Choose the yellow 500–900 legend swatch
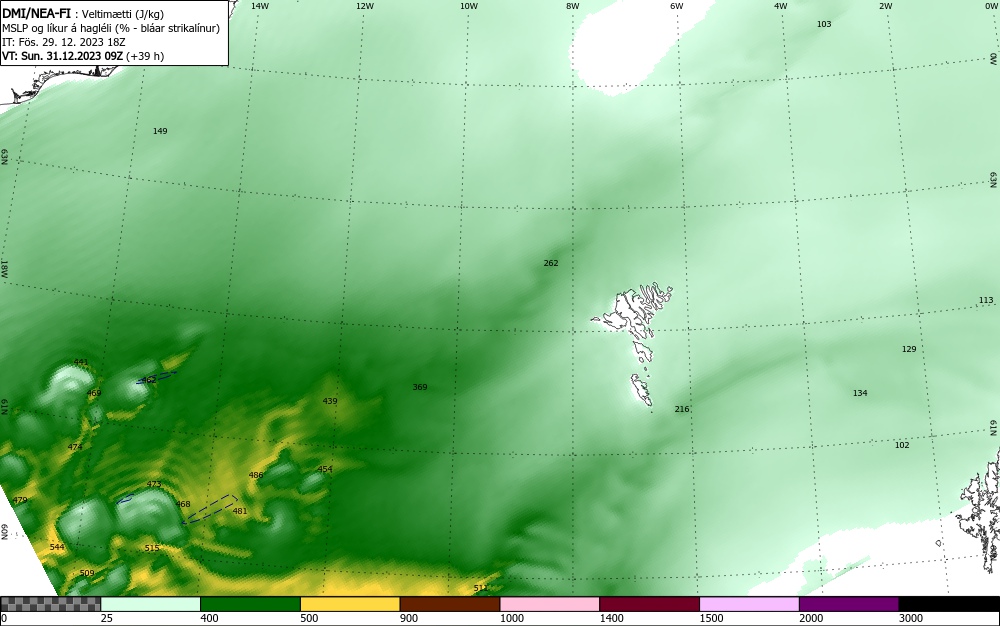1000x626 pixels. pyautogui.click(x=350, y=604)
